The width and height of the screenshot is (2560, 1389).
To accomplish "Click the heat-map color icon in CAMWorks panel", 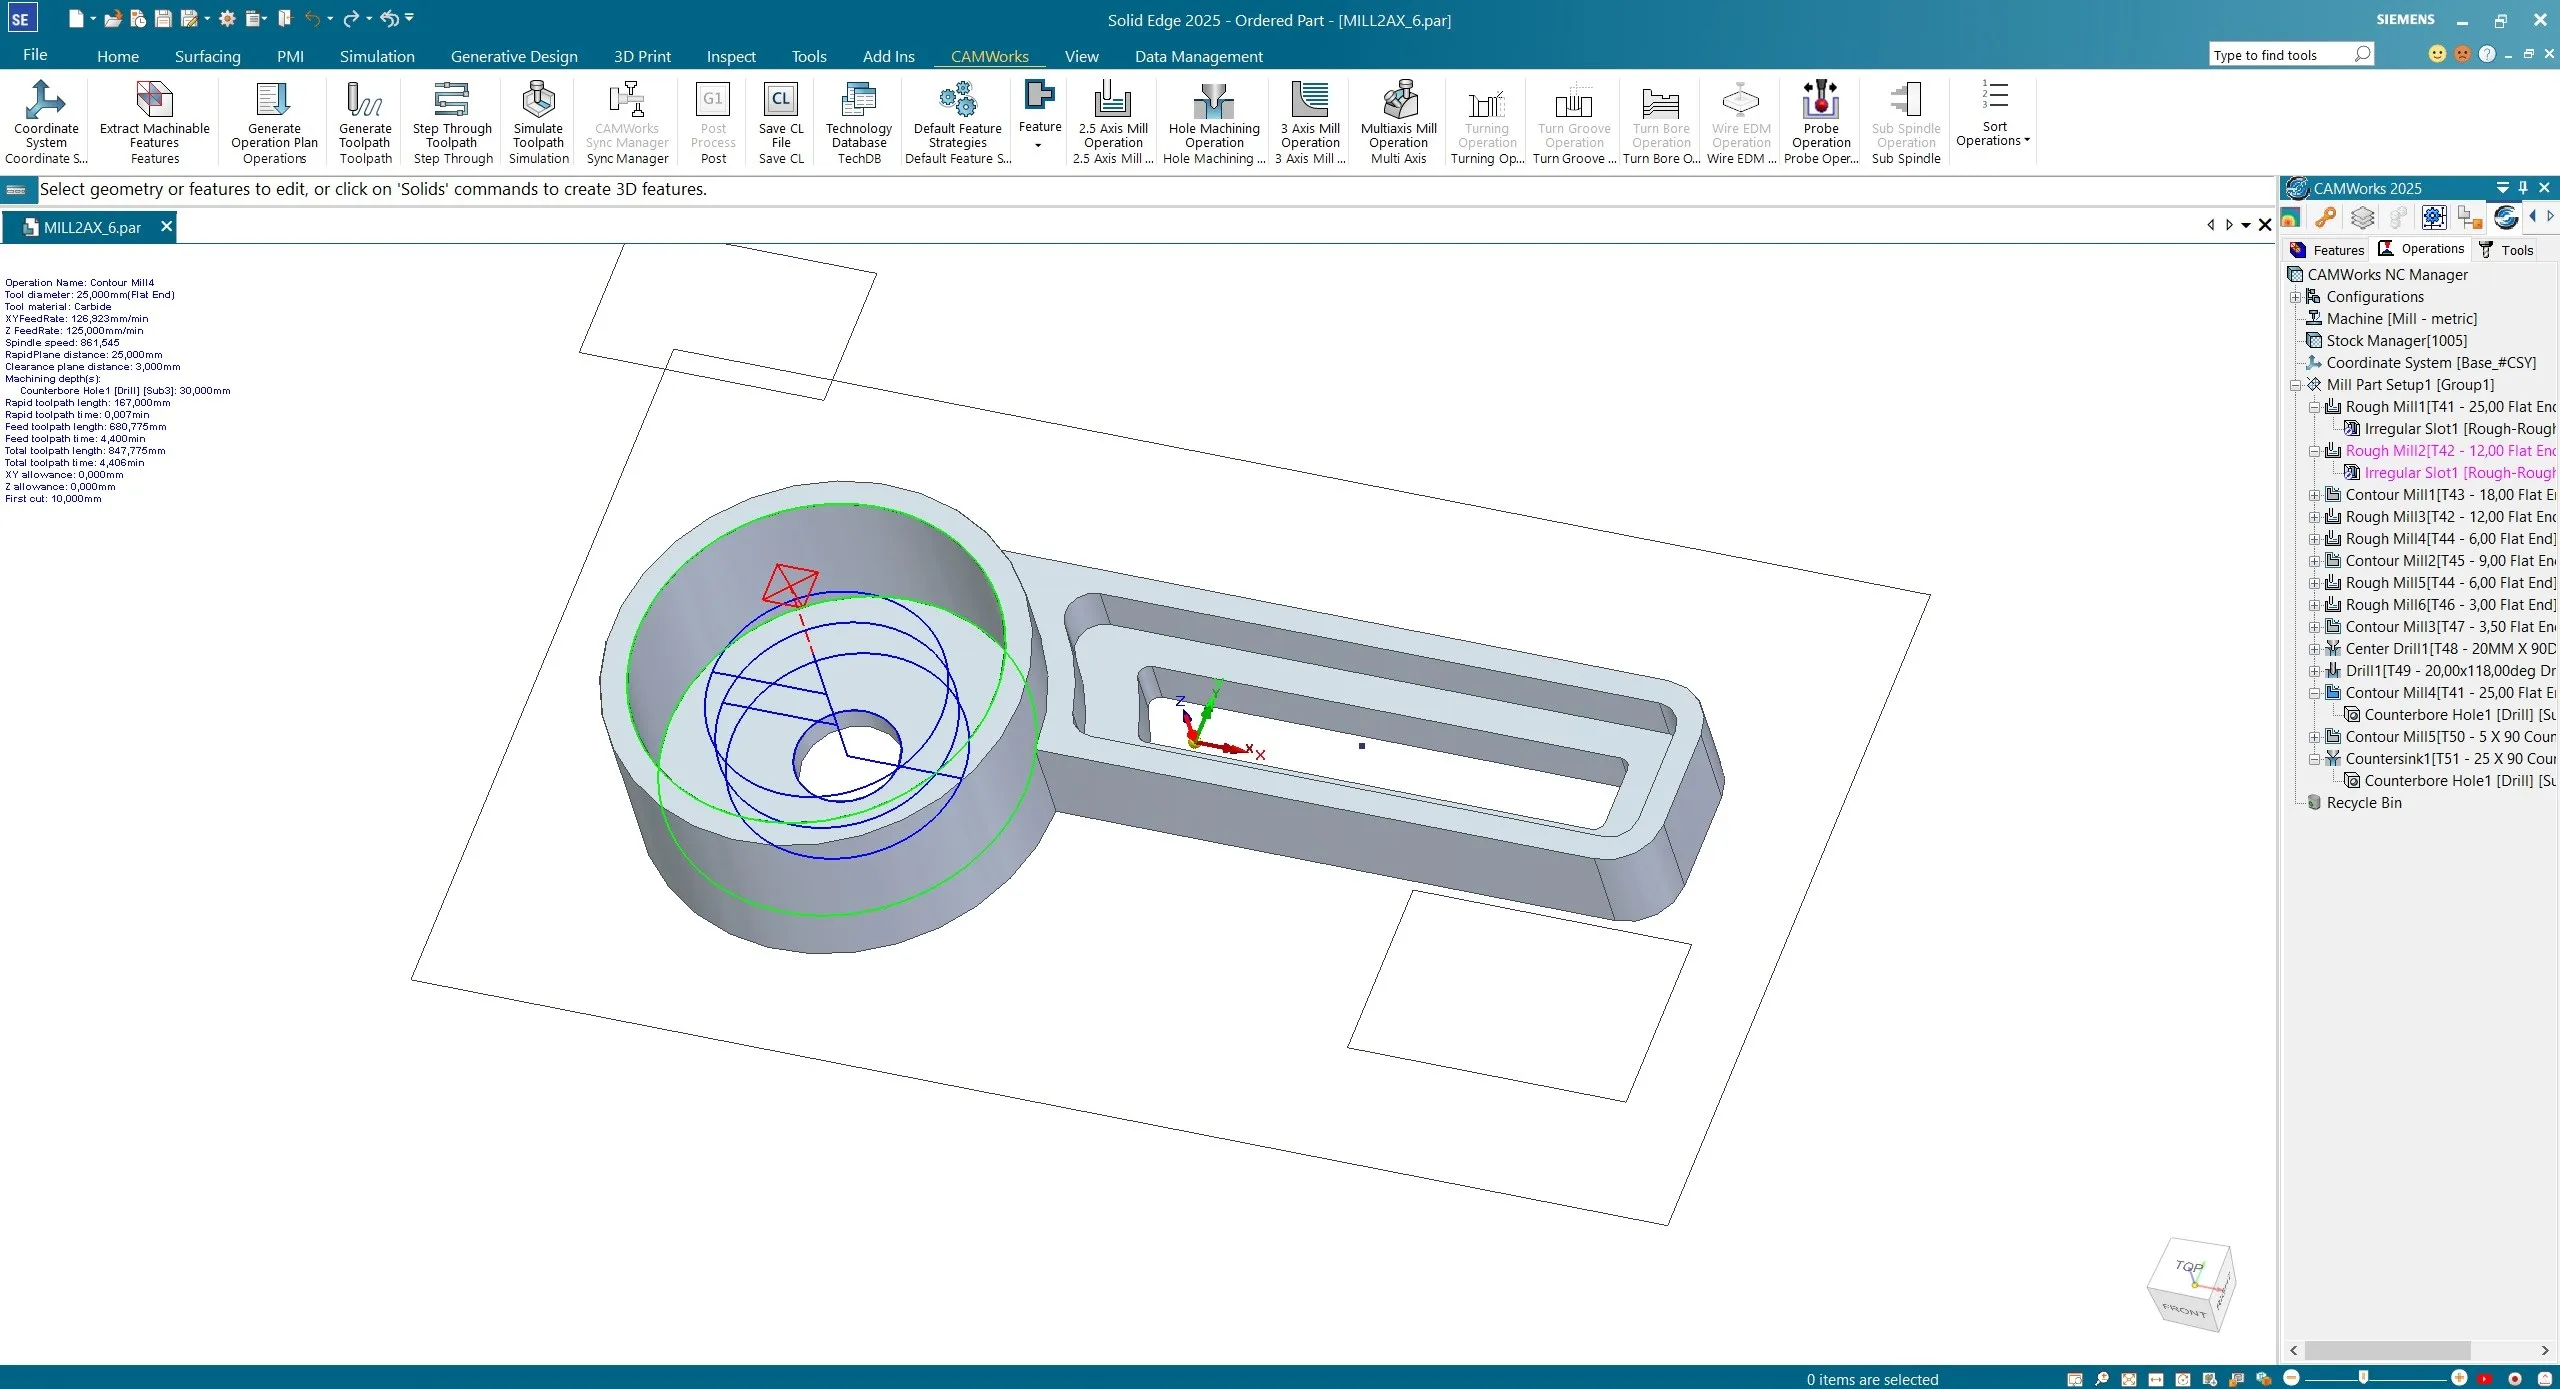I will point(2291,217).
